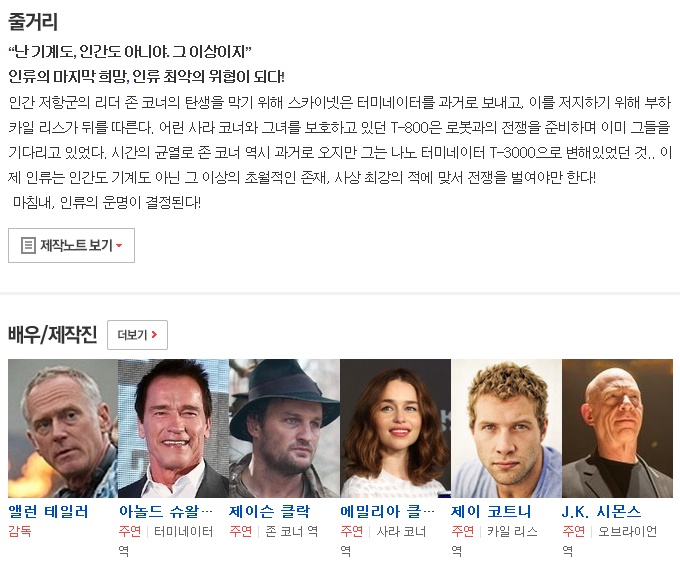Open 더보기 for cast and crew
The image size is (680, 566).
click(x=137, y=335)
